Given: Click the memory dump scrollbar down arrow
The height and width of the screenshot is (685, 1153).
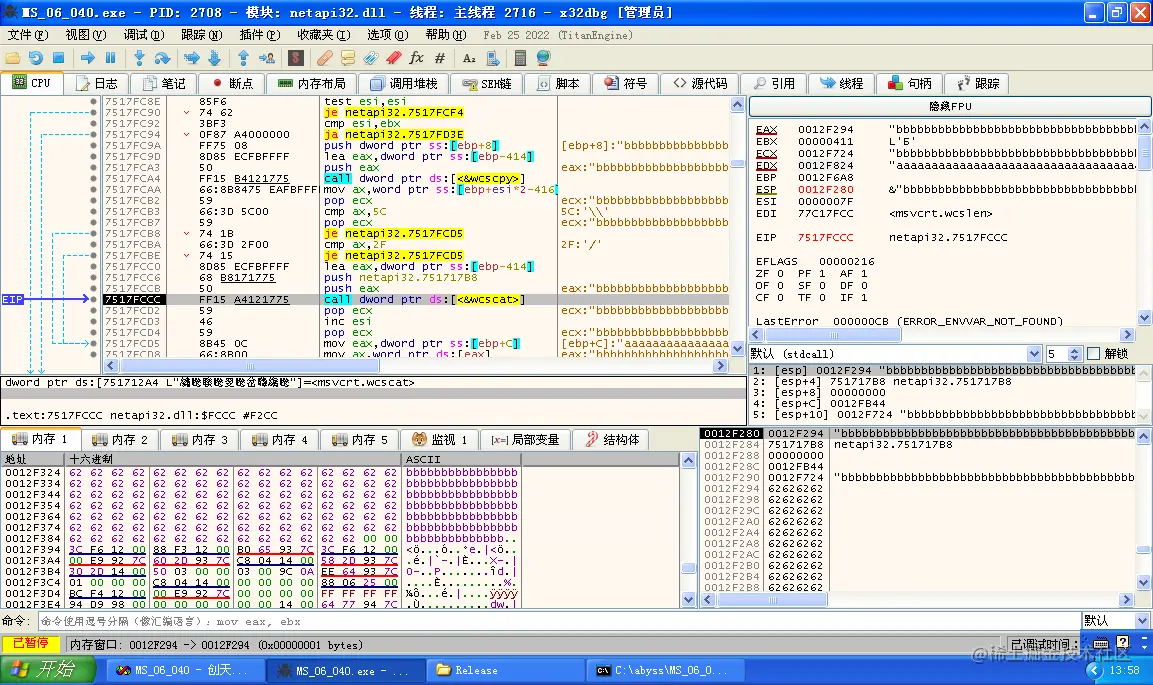Looking at the screenshot, I should [688, 599].
